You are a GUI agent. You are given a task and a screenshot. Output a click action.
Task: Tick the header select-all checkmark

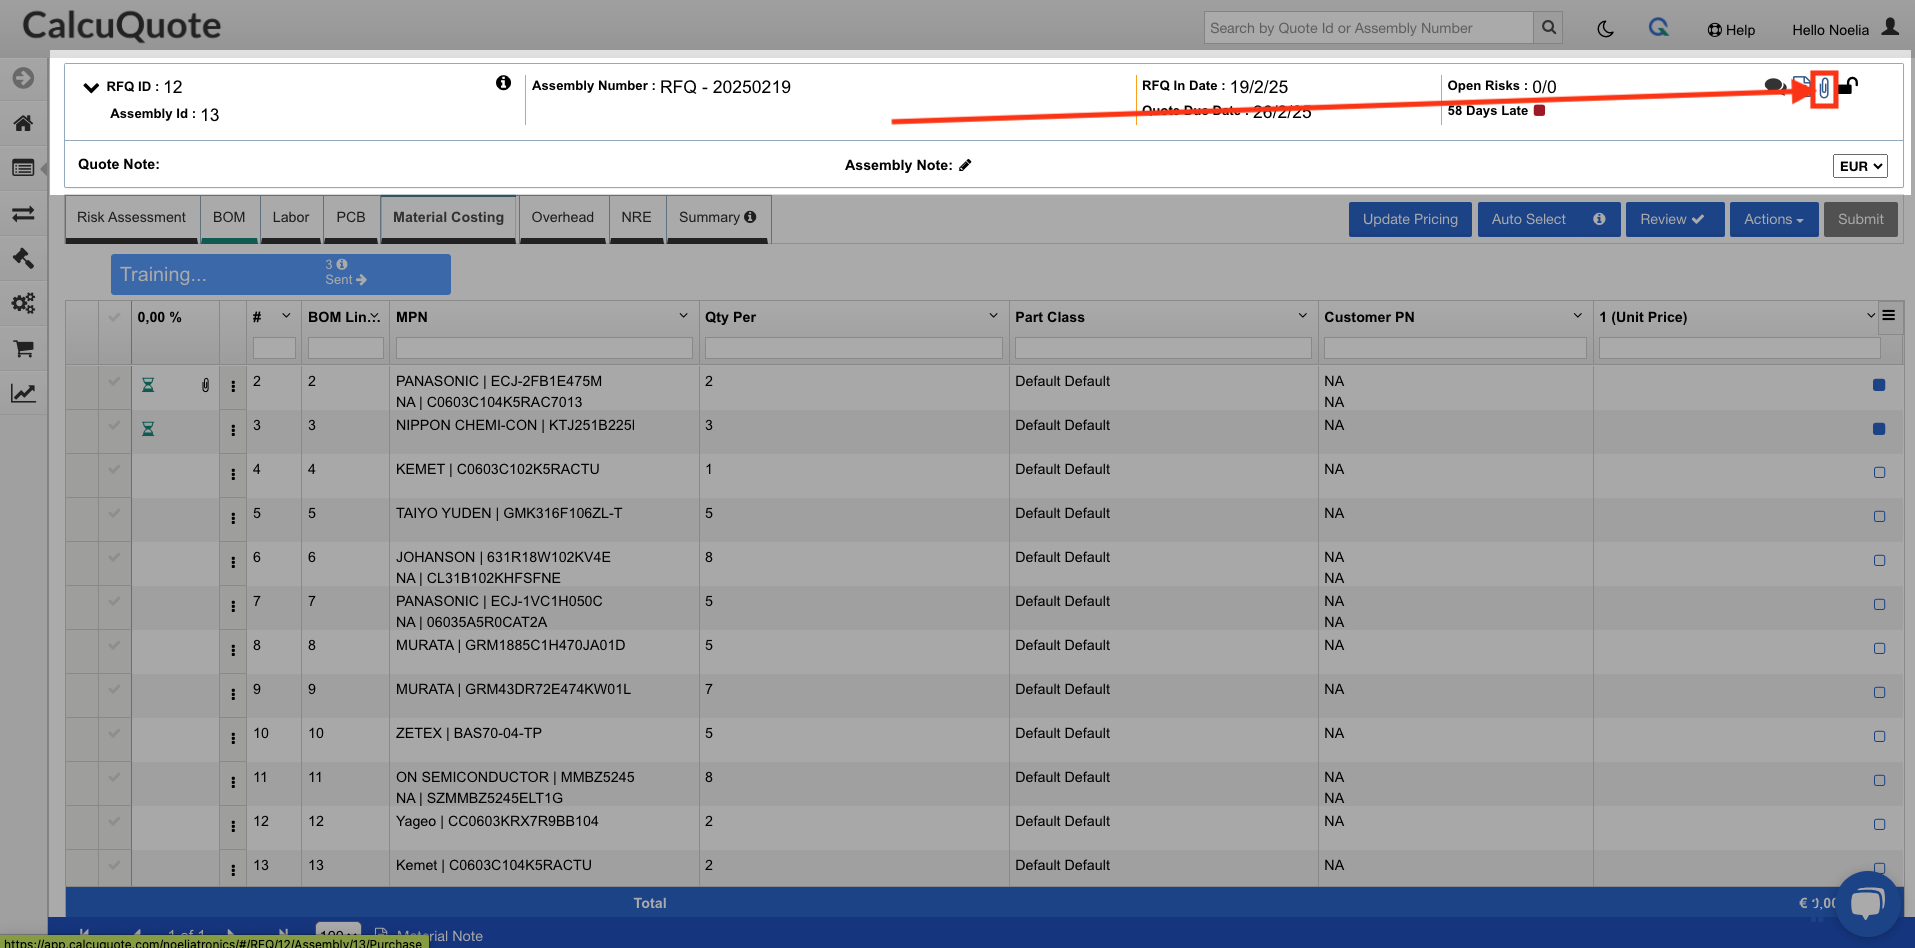click(114, 317)
